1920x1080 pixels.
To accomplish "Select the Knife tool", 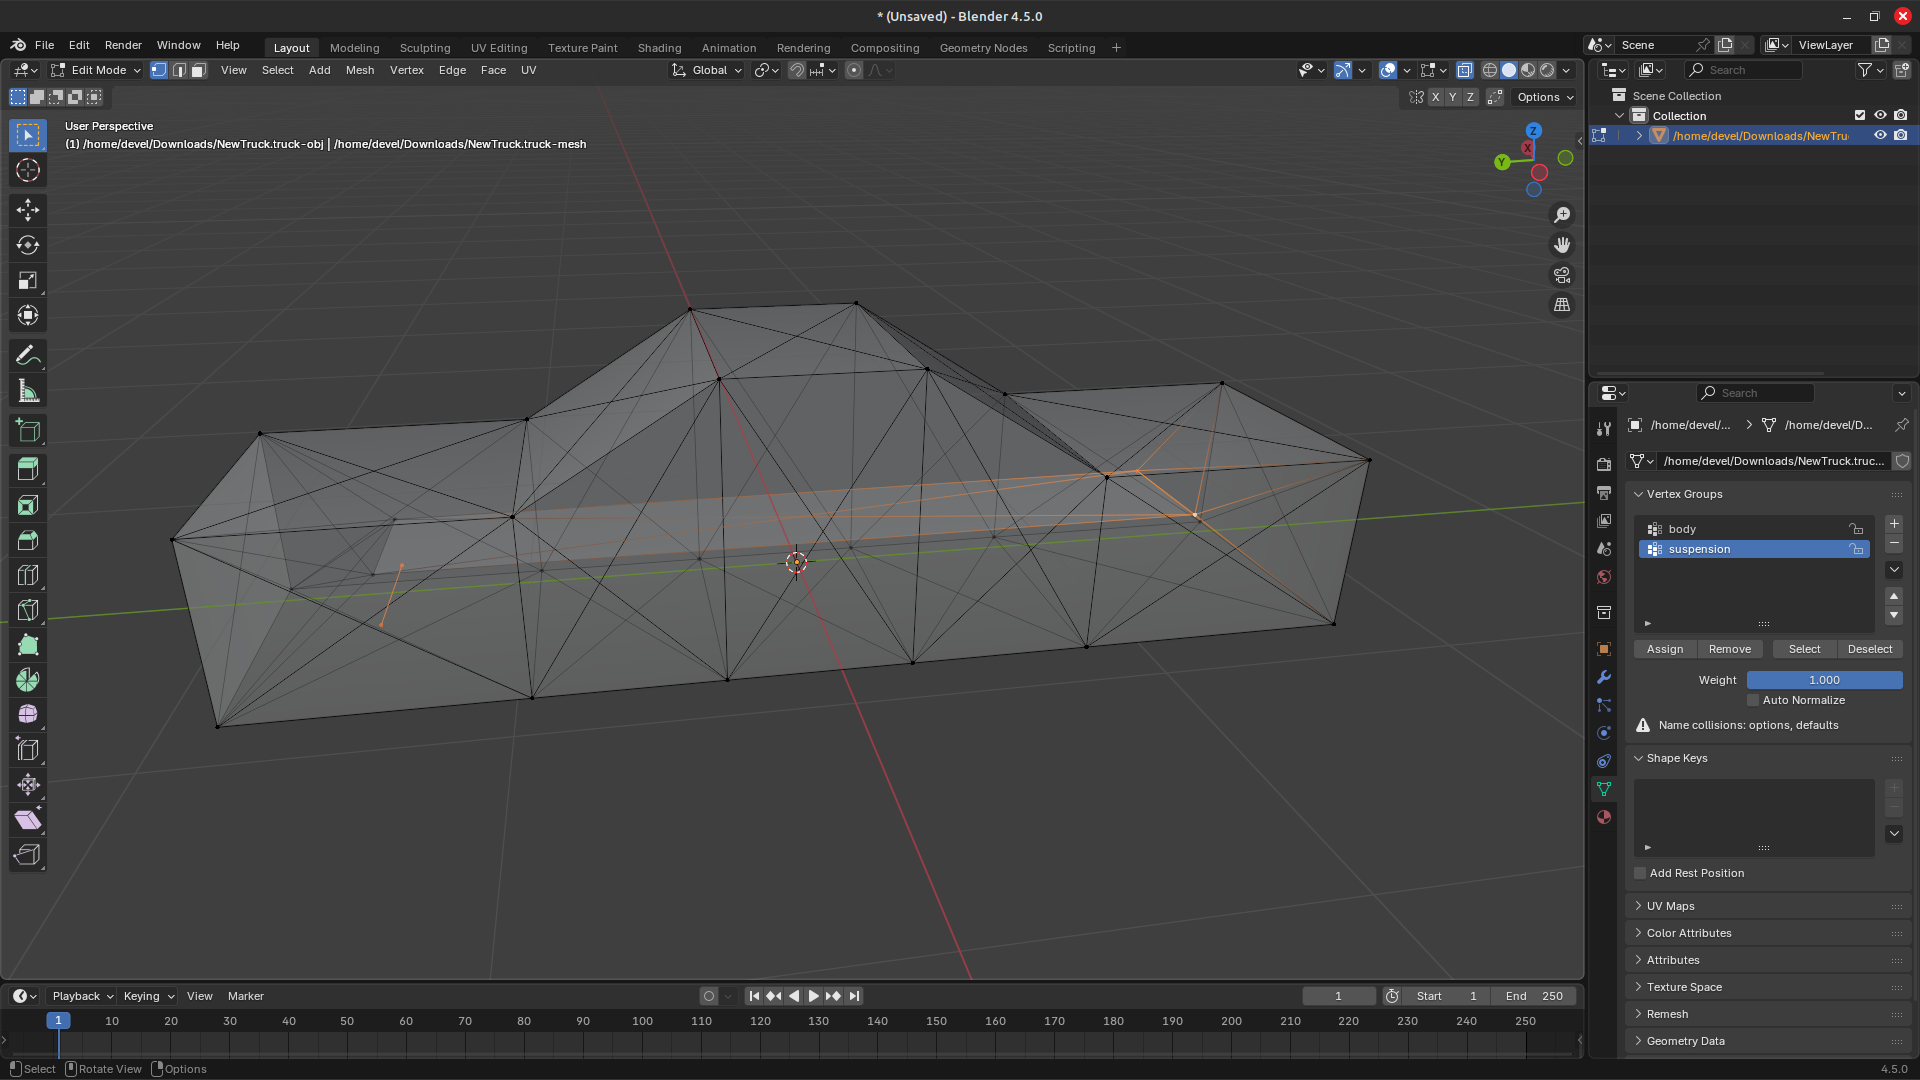I will point(28,610).
